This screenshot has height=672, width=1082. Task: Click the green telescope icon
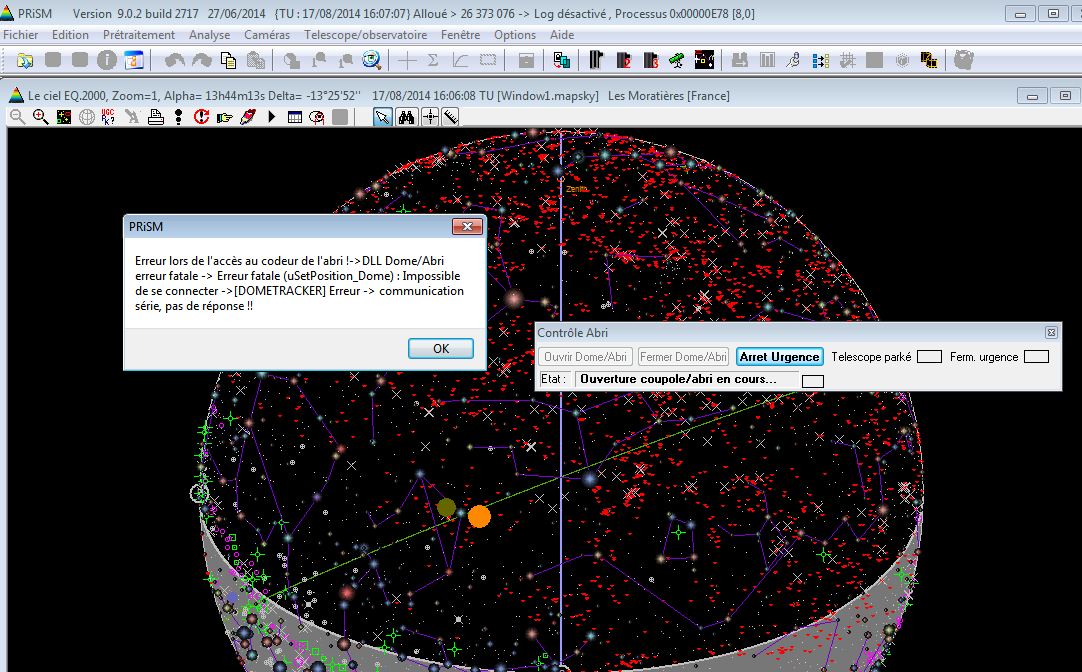tap(676, 60)
